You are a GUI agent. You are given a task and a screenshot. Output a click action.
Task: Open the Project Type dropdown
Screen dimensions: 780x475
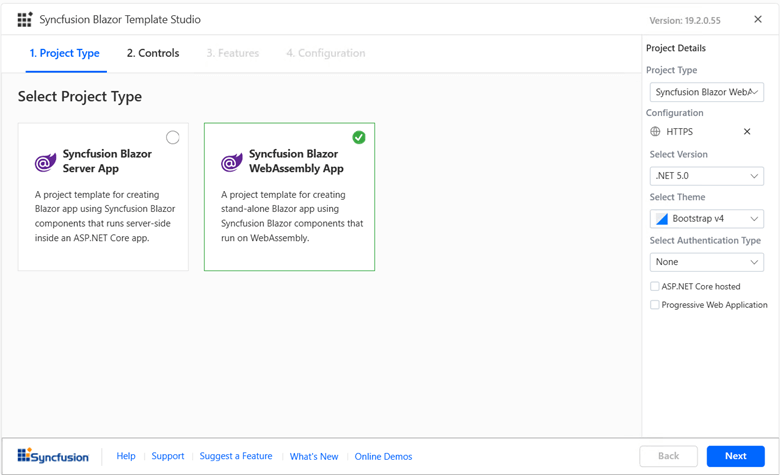coord(706,92)
